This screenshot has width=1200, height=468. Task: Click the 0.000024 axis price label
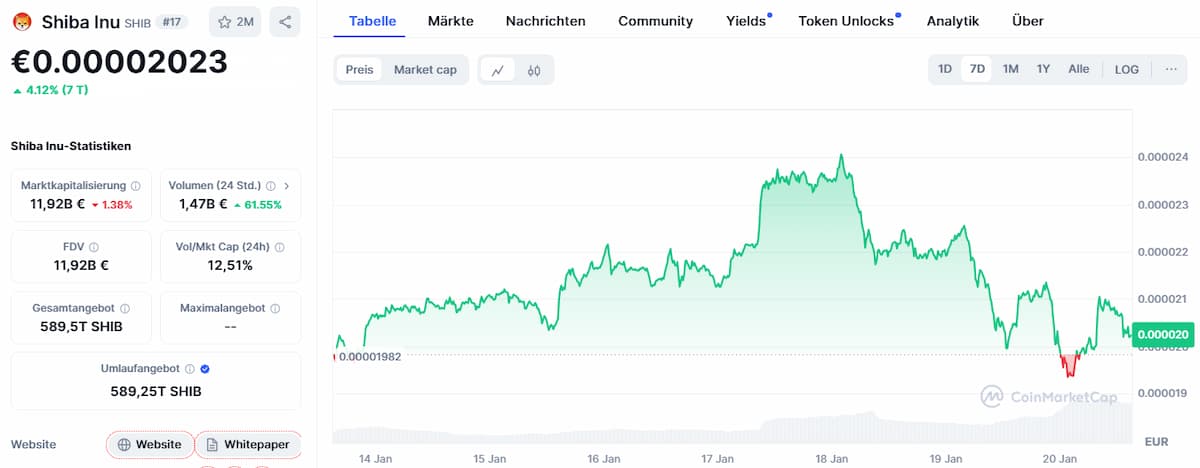coord(1163,157)
